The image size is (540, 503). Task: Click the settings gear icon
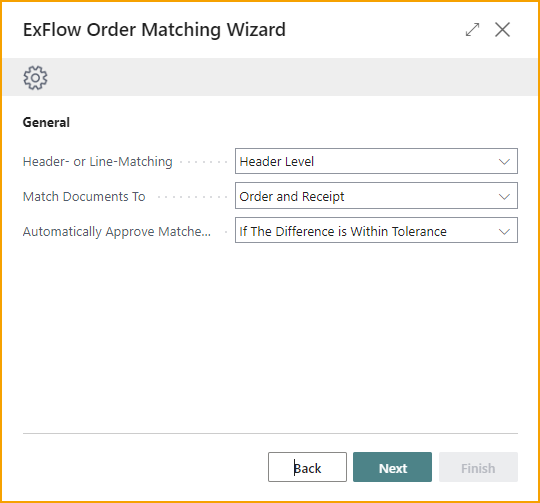[35, 78]
